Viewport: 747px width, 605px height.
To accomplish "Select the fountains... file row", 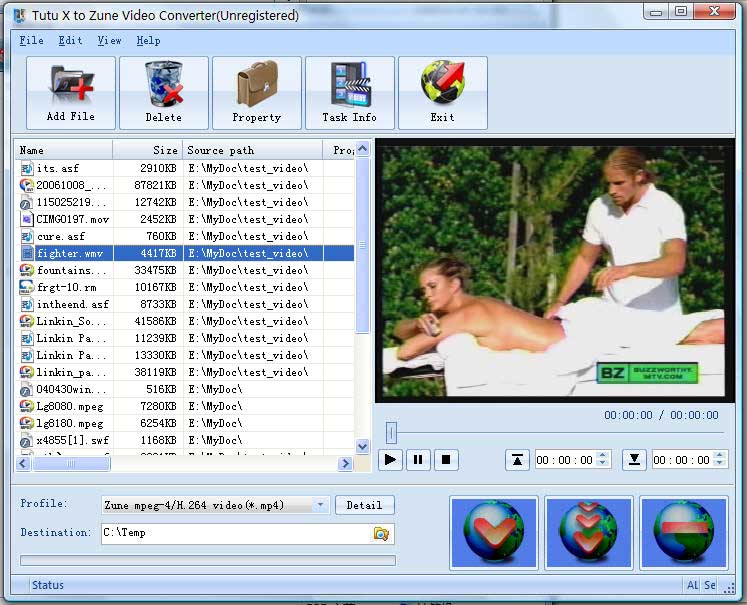I will coord(185,270).
